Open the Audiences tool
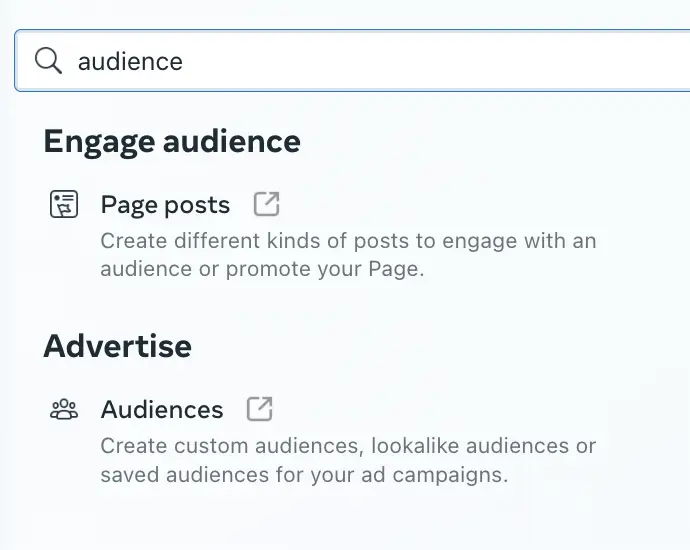The width and height of the screenshot is (690, 550). (x=162, y=410)
